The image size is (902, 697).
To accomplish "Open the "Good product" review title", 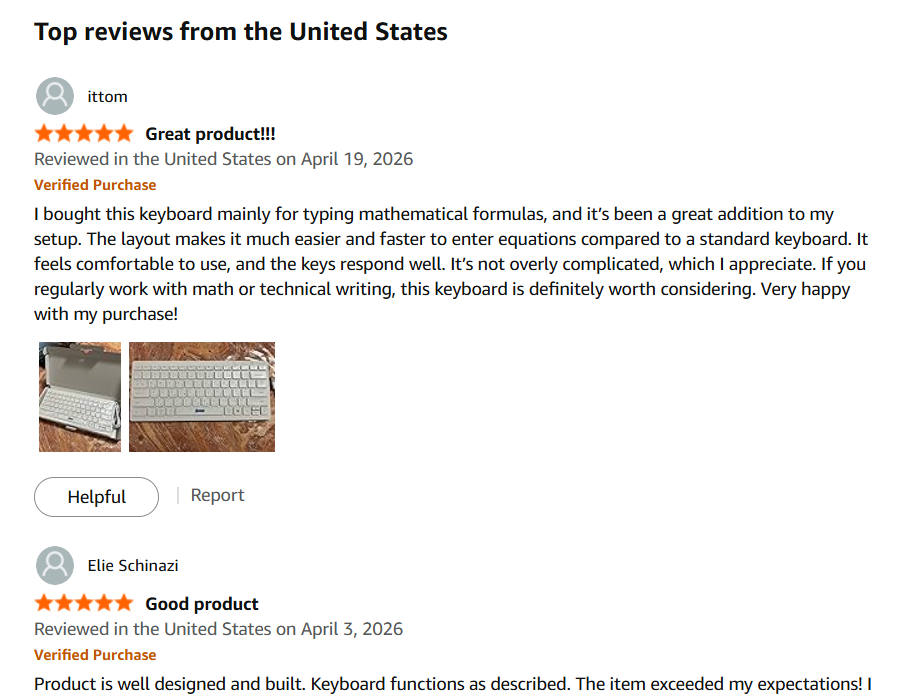I will point(201,602).
